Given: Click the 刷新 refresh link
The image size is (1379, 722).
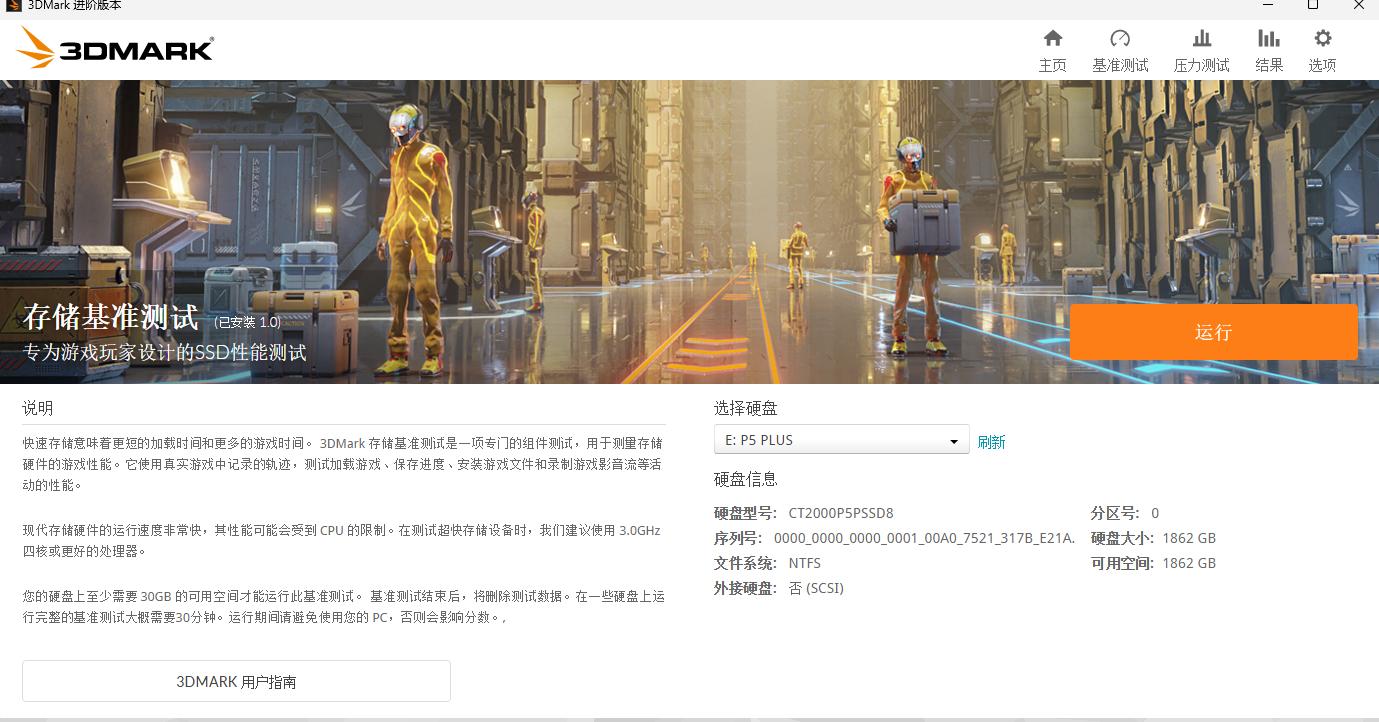Looking at the screenshot, I should click(x=991, y=441).
